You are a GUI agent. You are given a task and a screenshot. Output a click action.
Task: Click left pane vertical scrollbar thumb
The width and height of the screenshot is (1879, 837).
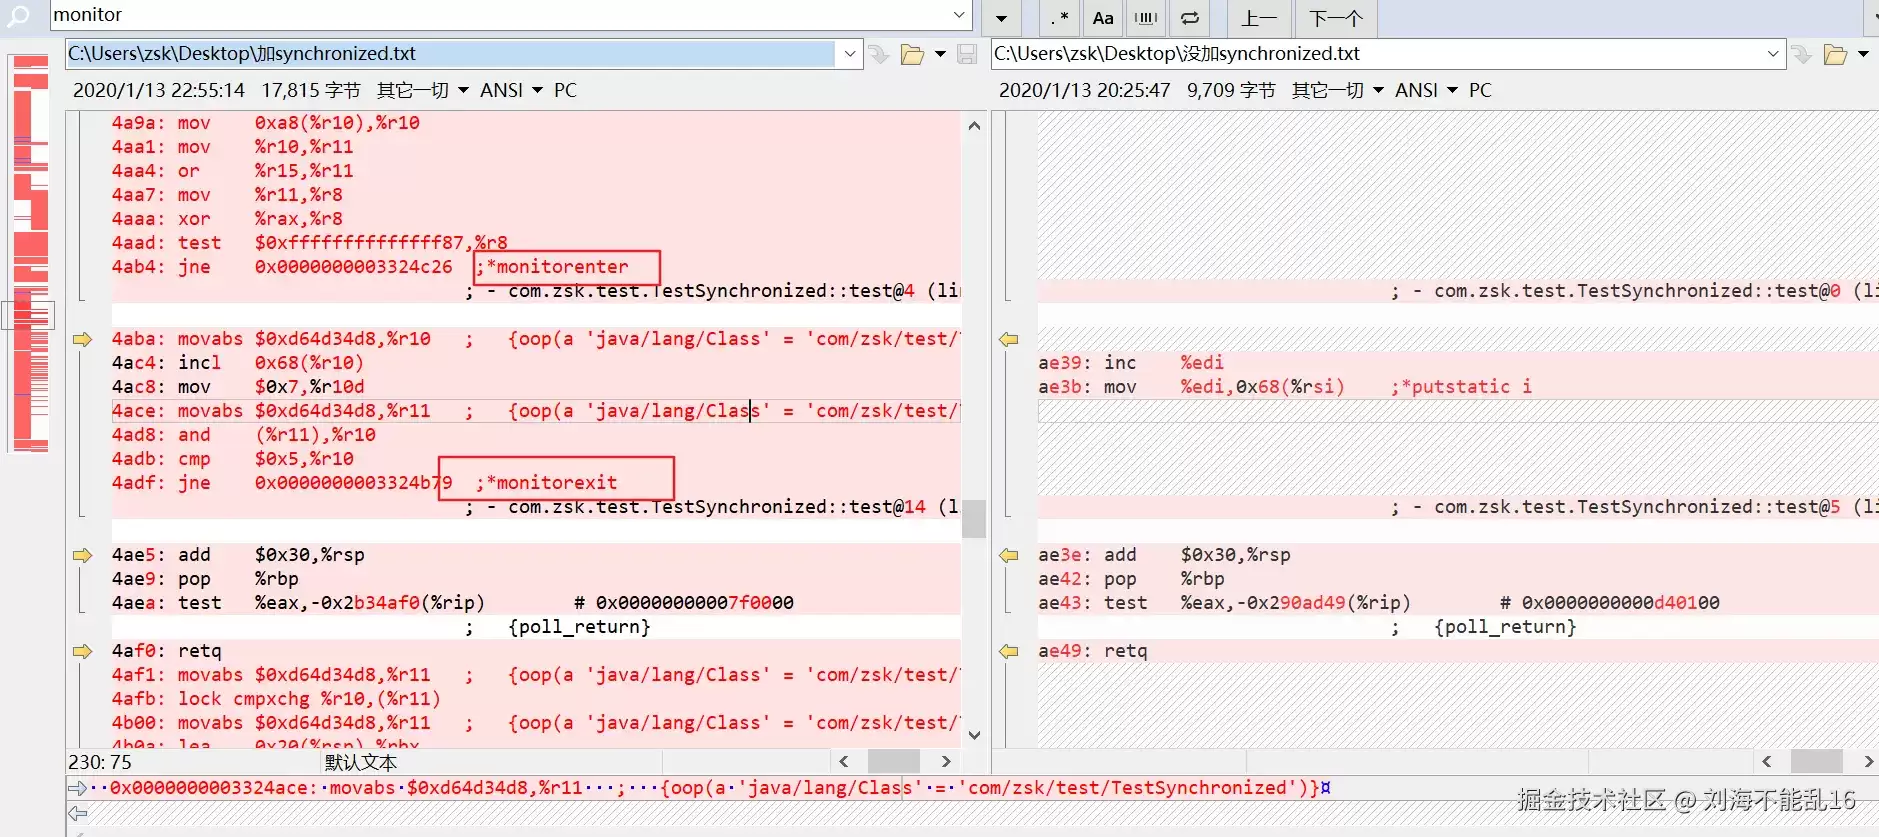(974, 518)
